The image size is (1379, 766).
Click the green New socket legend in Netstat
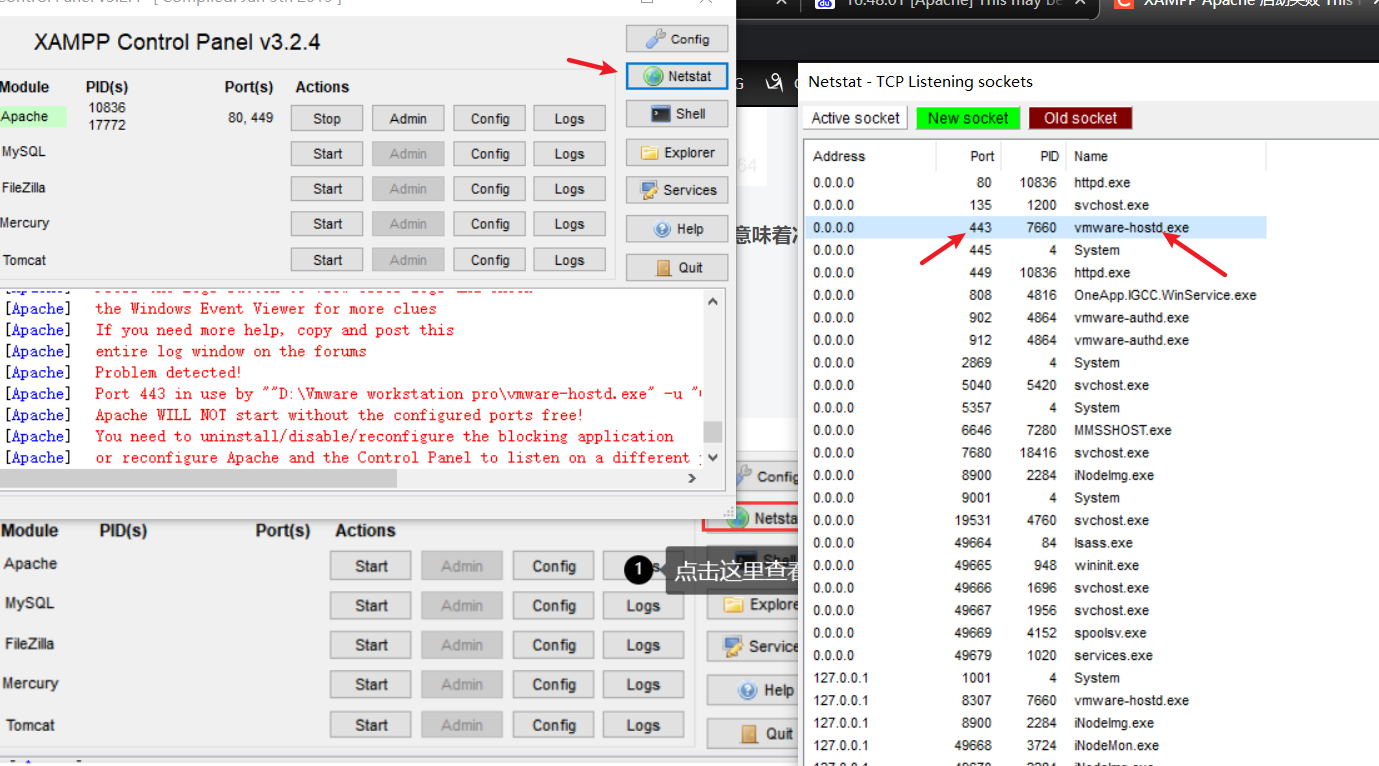pyautogui.click(x=968, y=118)
